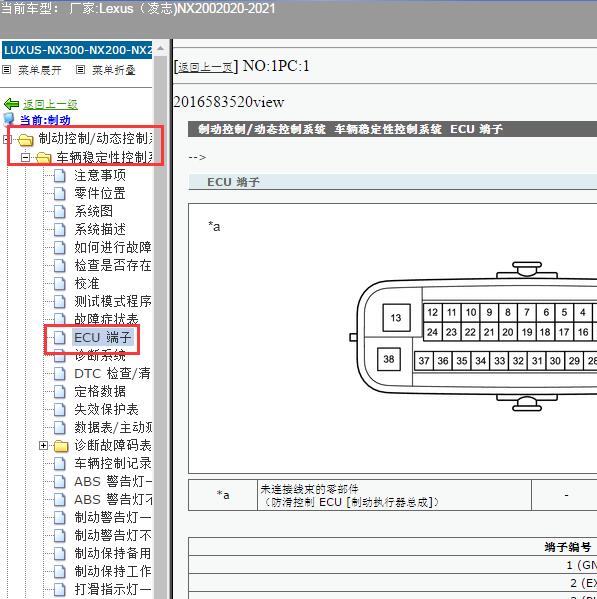Open the 校准 tree item
597x599 pixels.
[x=87, y=284]
